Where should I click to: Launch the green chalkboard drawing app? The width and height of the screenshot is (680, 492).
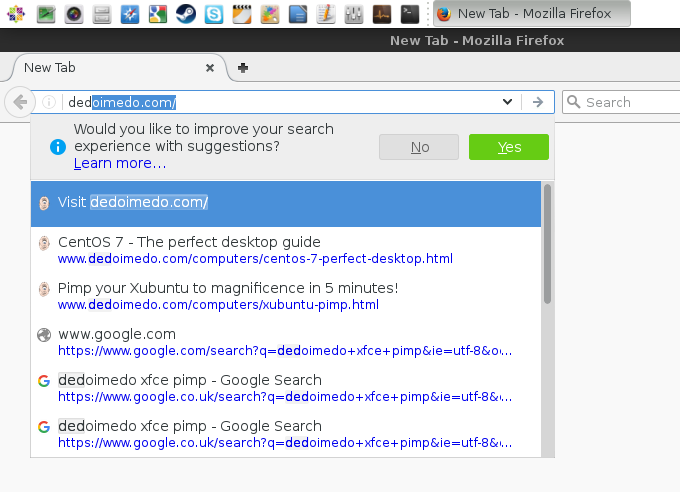tap(46, 14)
